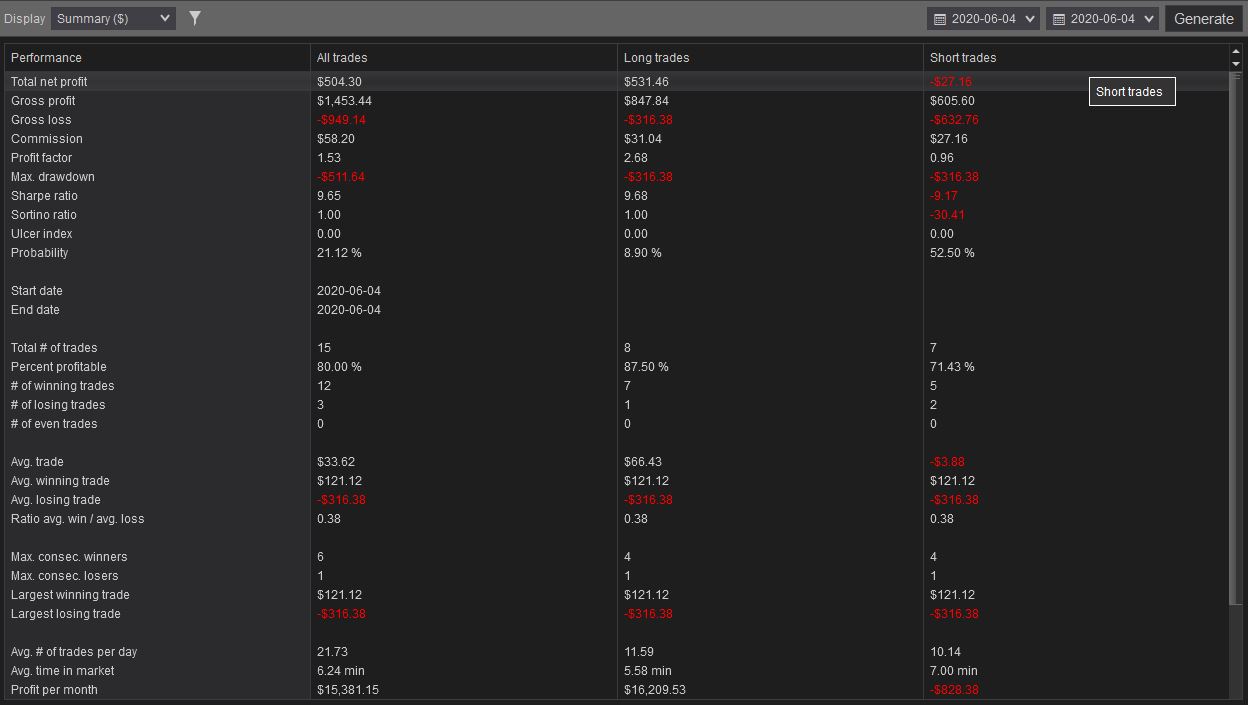The height and width of the screenshot is (705, 1248).
Task: Click the $16,209.53 profit per month value
Action: click(655, 690)
